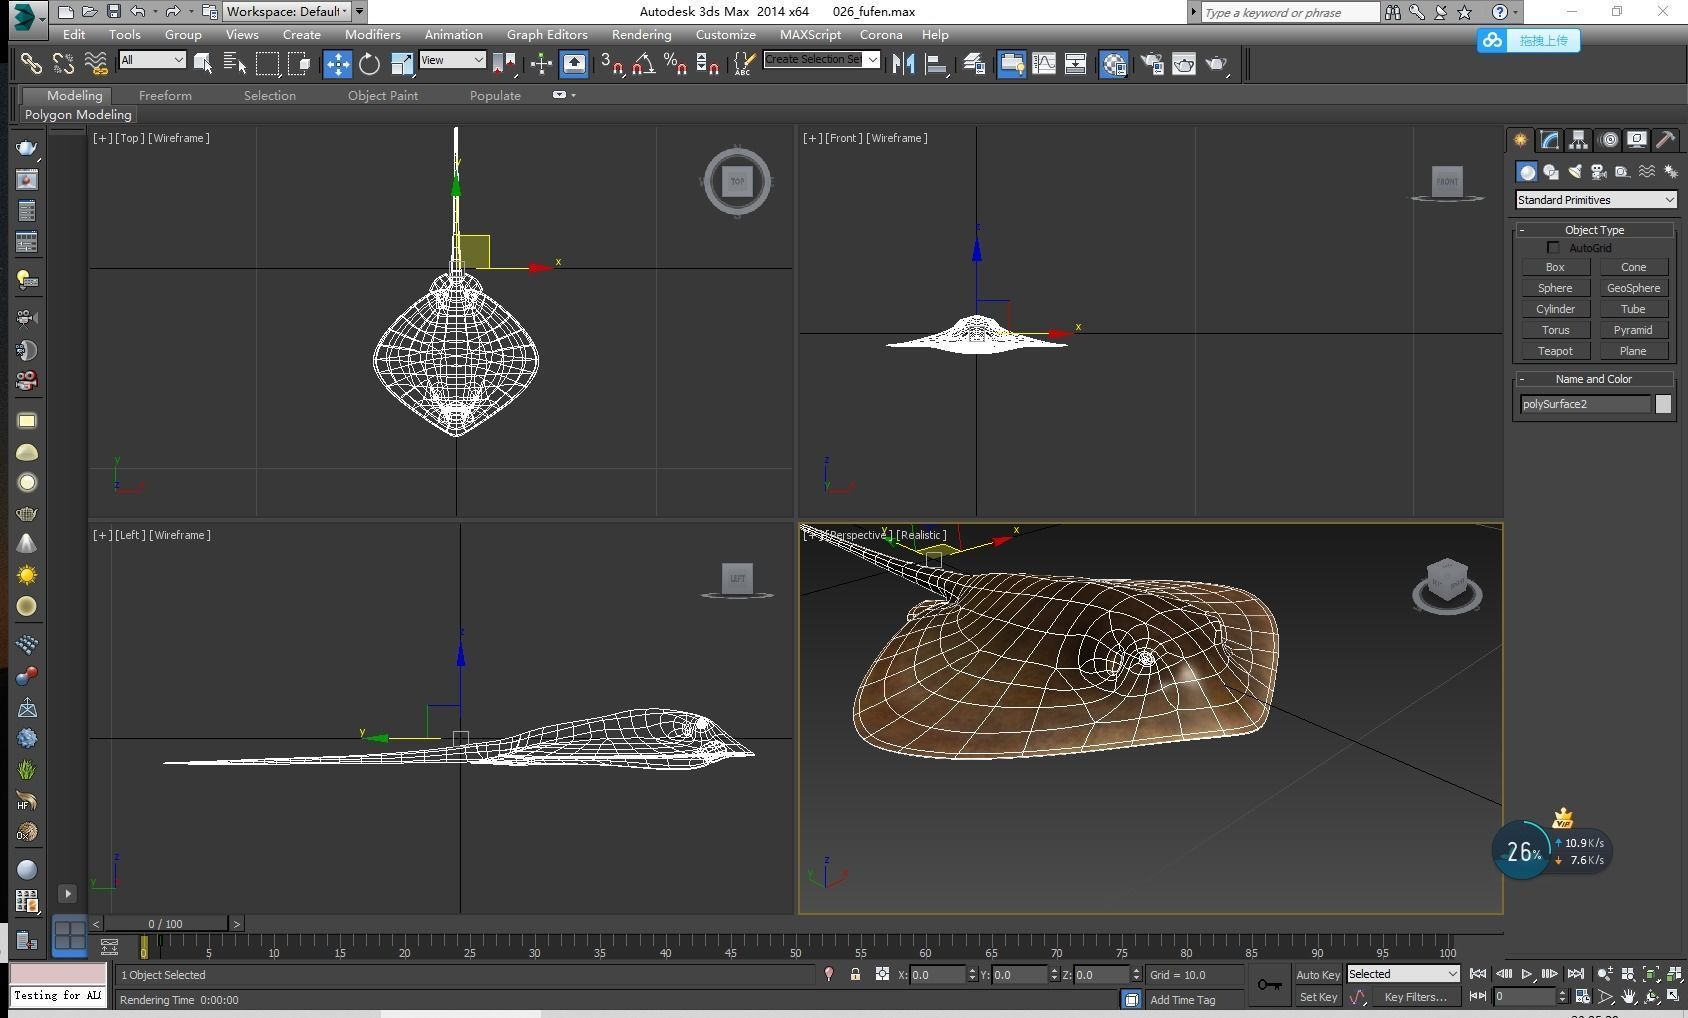1688x1018 pixels.
Task: Toggle the Auto Key mode
Action: pyautogui.click(x=1317, y=975)
